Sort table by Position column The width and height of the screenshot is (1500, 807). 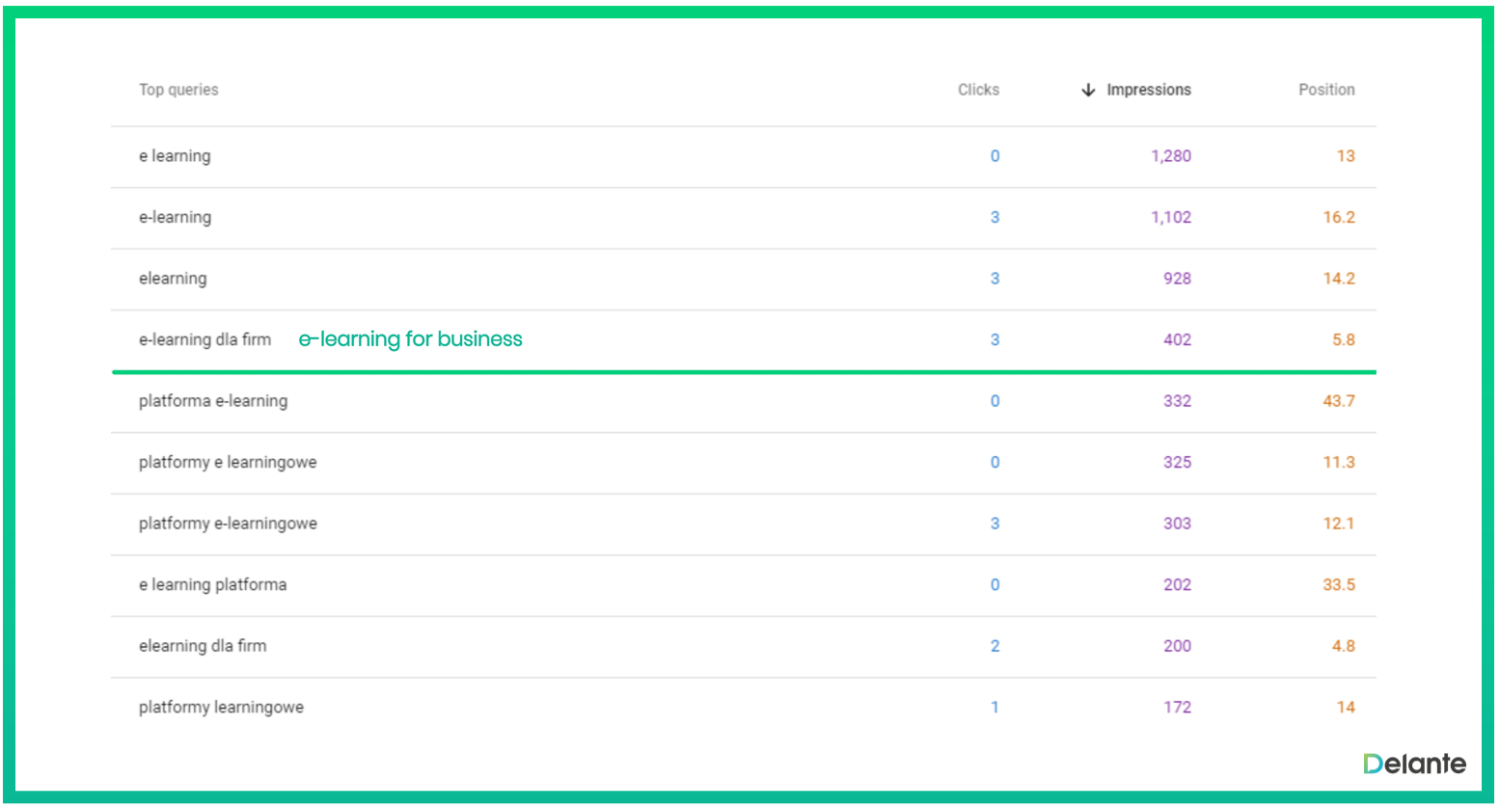(x=1326, y=90)
